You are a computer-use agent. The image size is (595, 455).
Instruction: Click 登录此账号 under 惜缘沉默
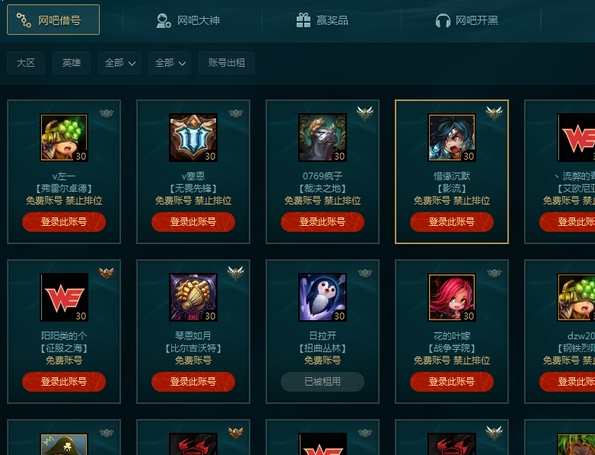click(452, 222)
